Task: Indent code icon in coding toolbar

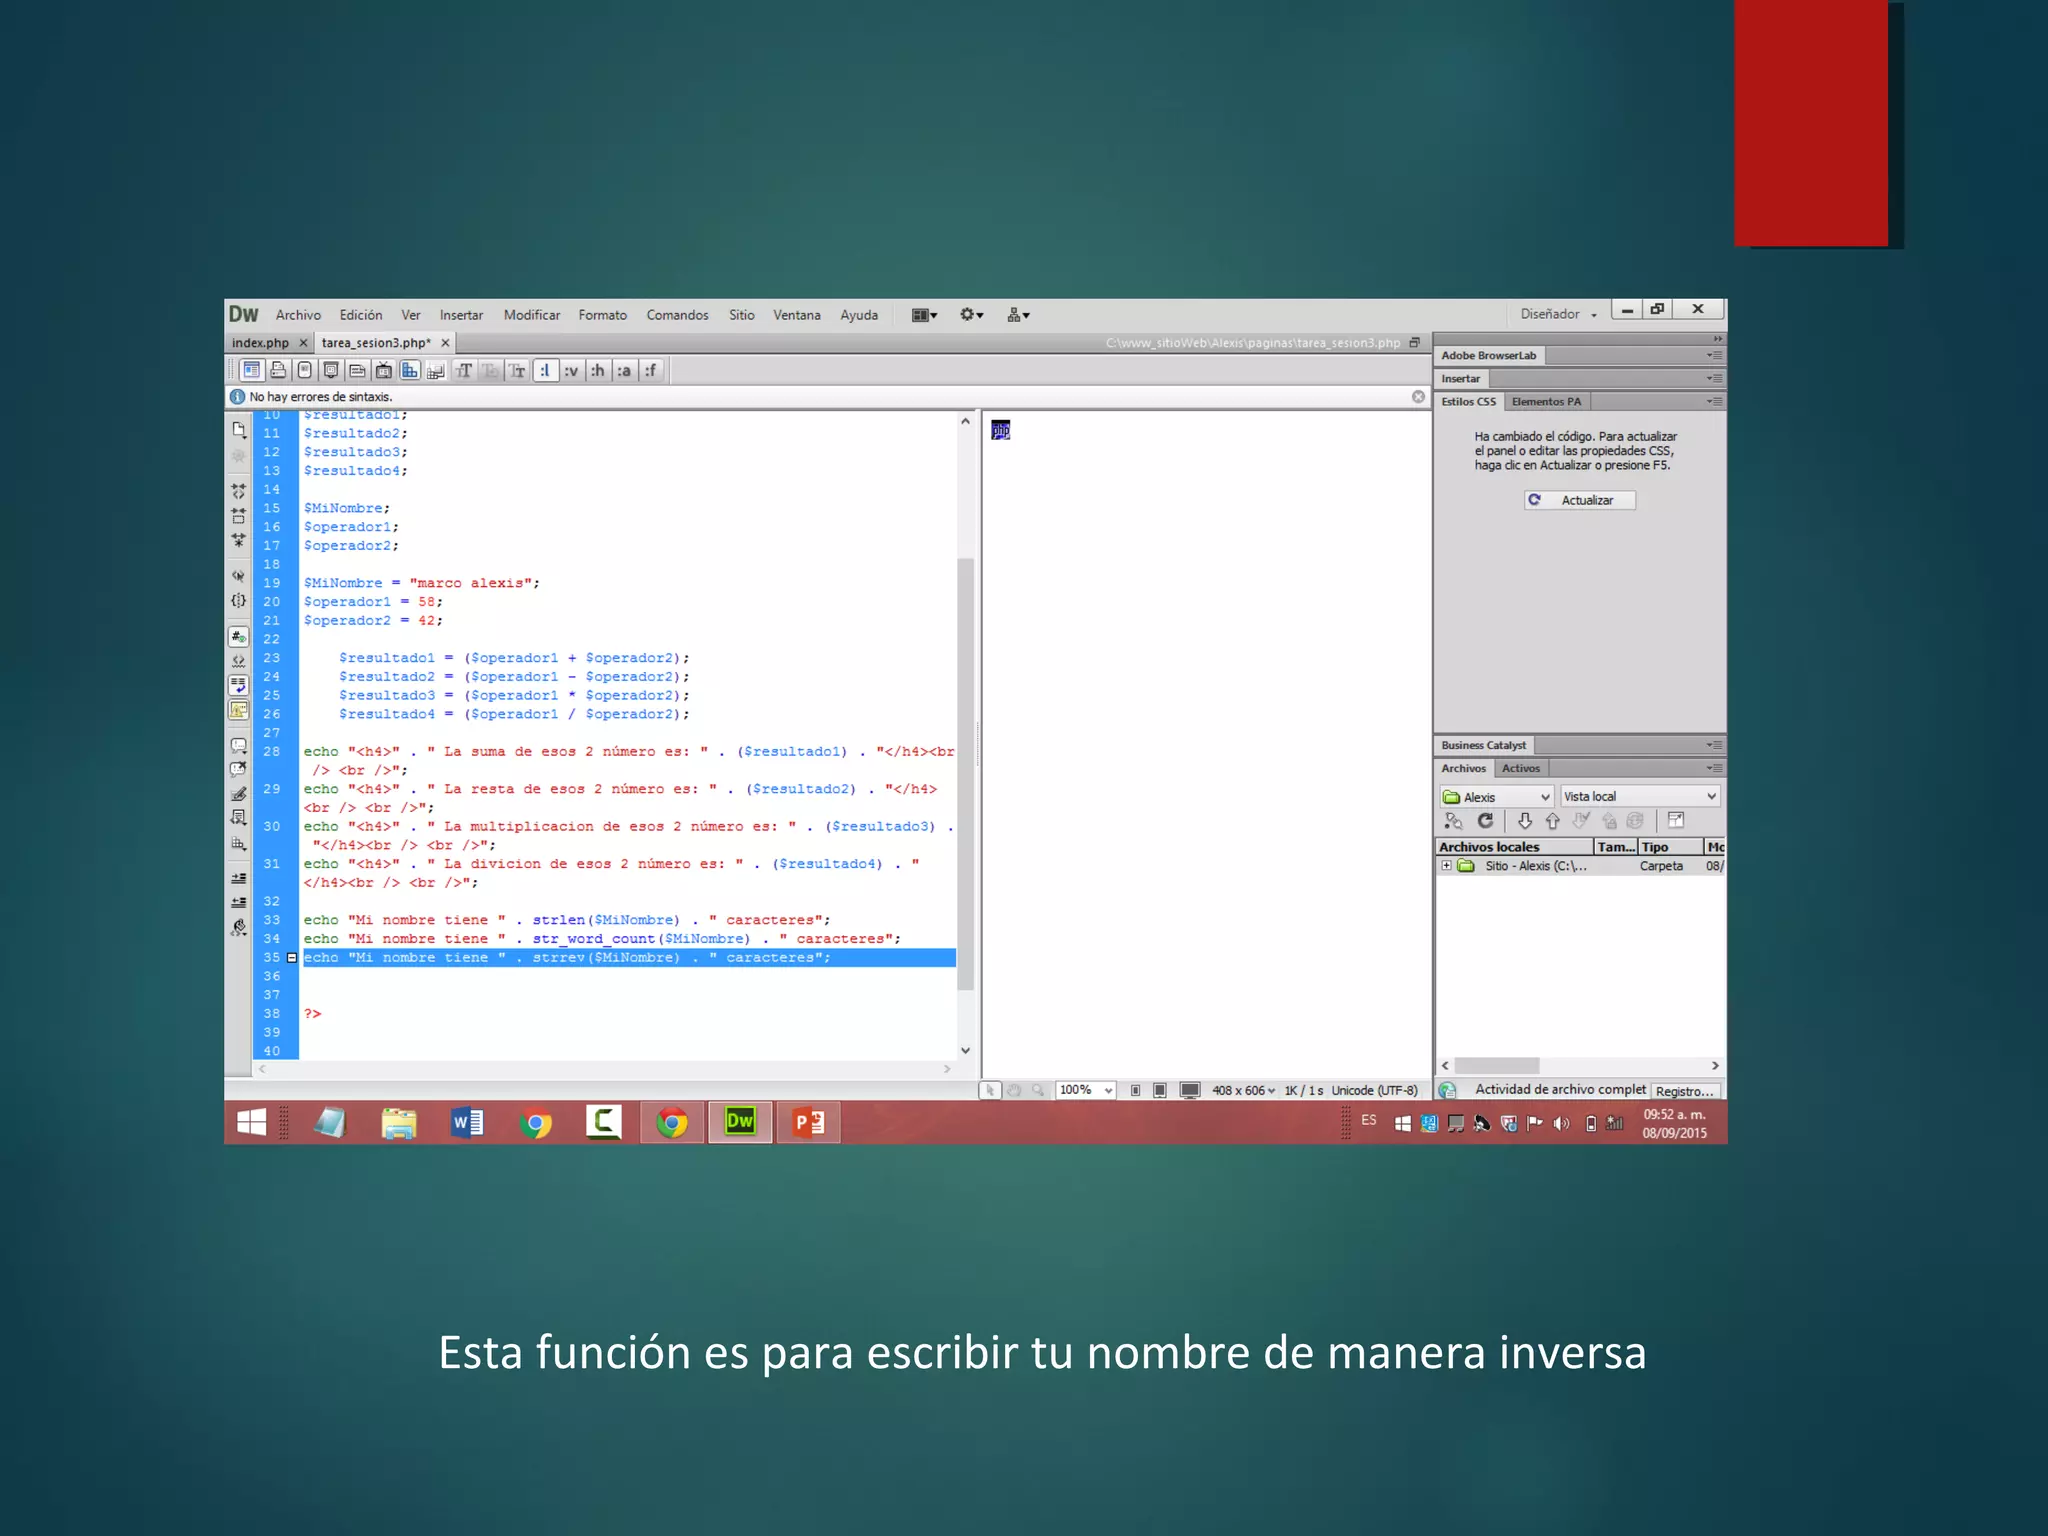Action: 239,879
